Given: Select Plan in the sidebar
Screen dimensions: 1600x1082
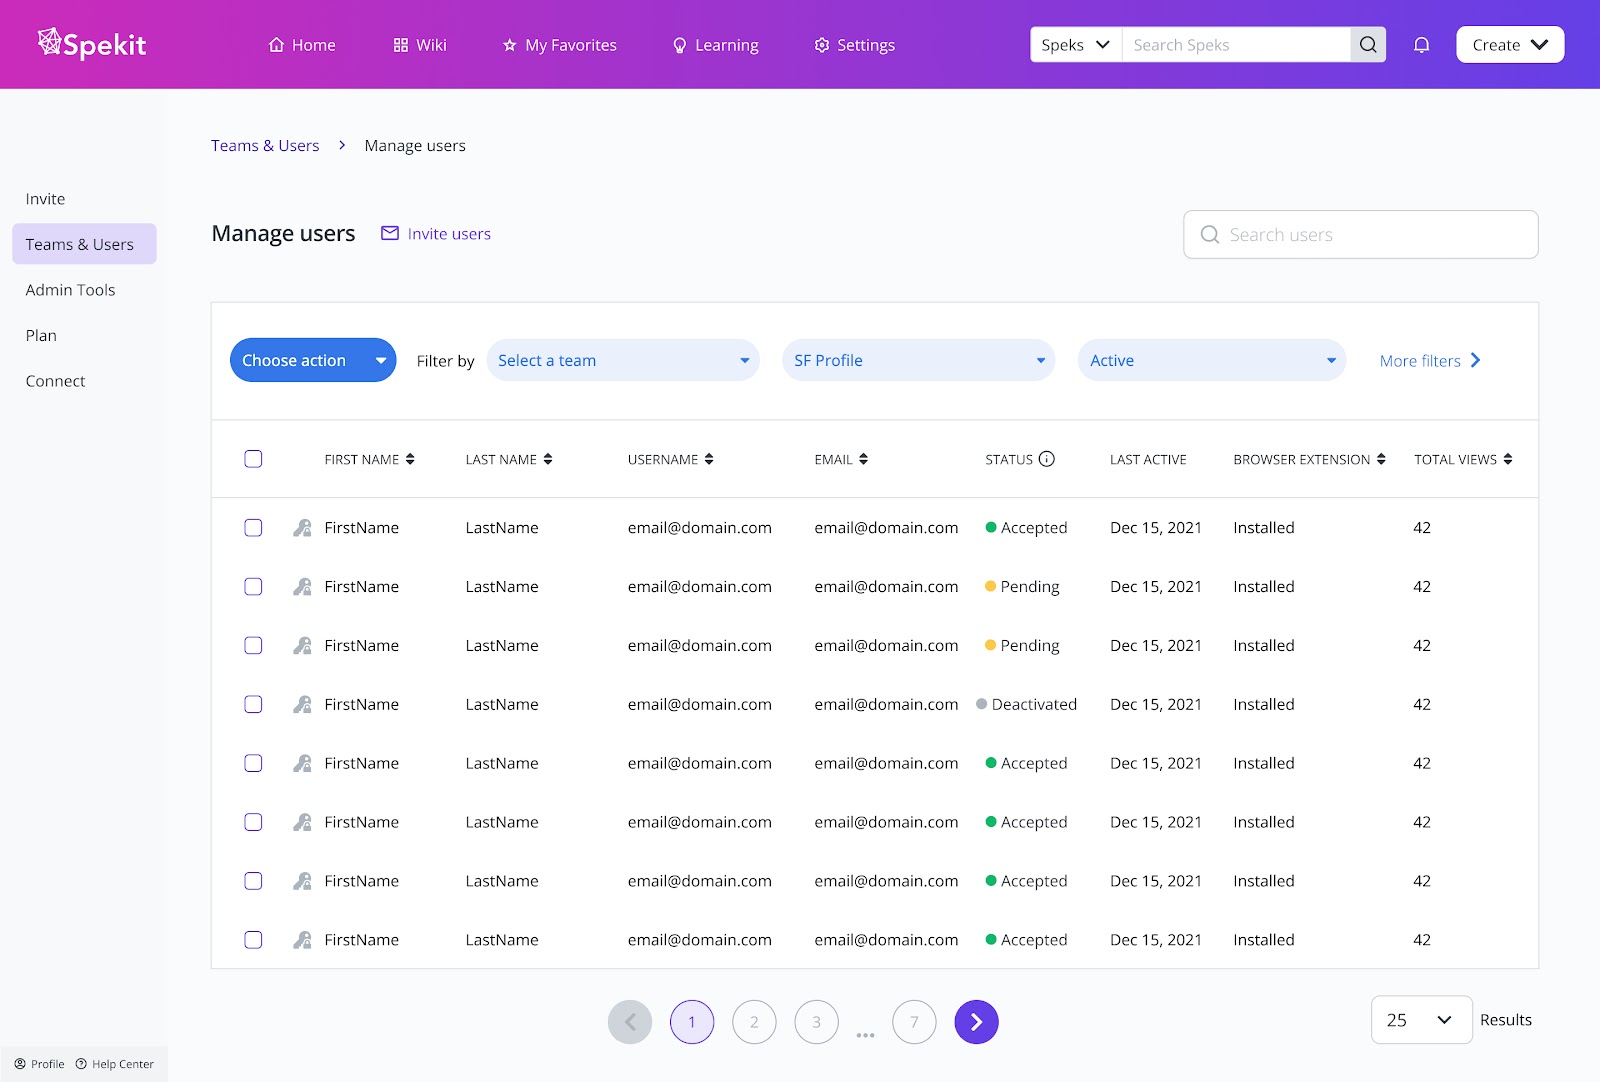Looking at the screenshot, I should (x=41, y=336).
